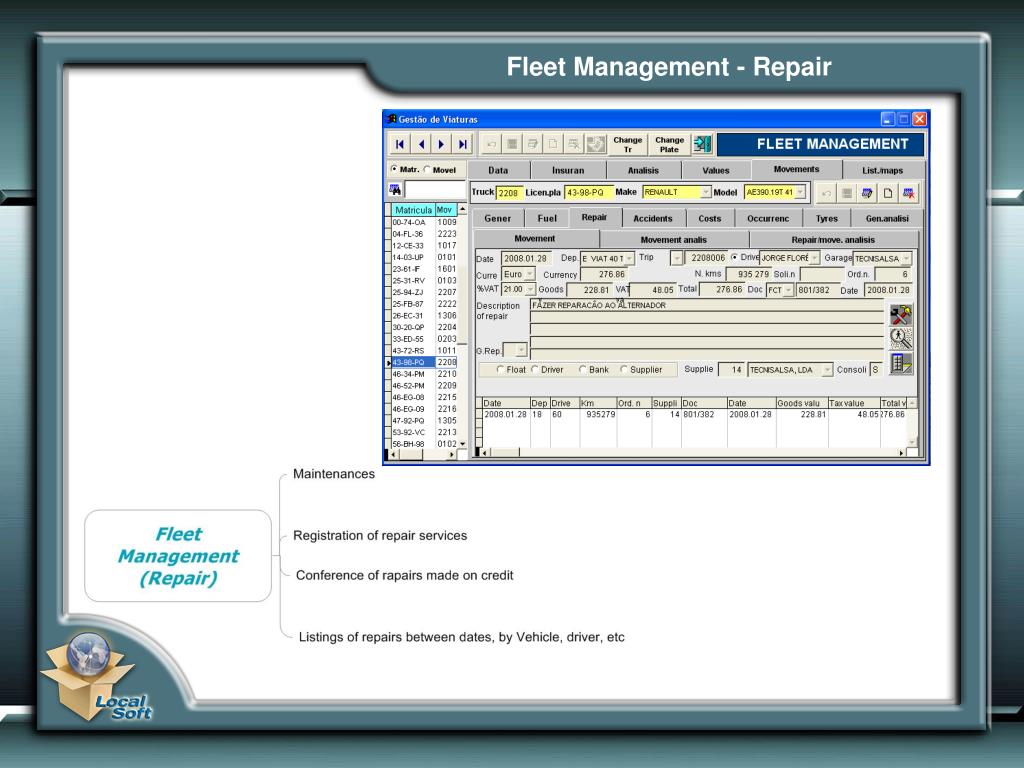Image resolution: width=1024 pixels, height=768 pixels.
Task: Select the Movel radio option
Action: pos(427,169)
